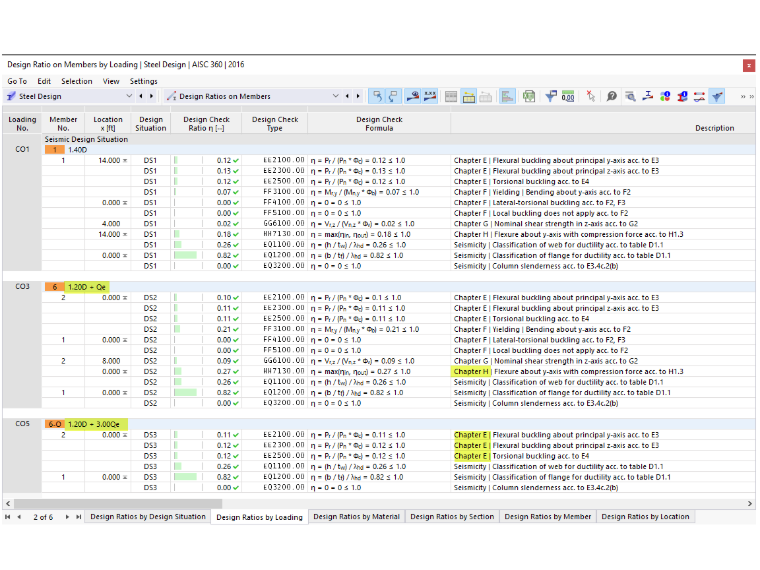The height and width of the screenshot is (570, 760).
Task: Toggle the highlighted blue filter funnel icon
Action: coord(717,96)
